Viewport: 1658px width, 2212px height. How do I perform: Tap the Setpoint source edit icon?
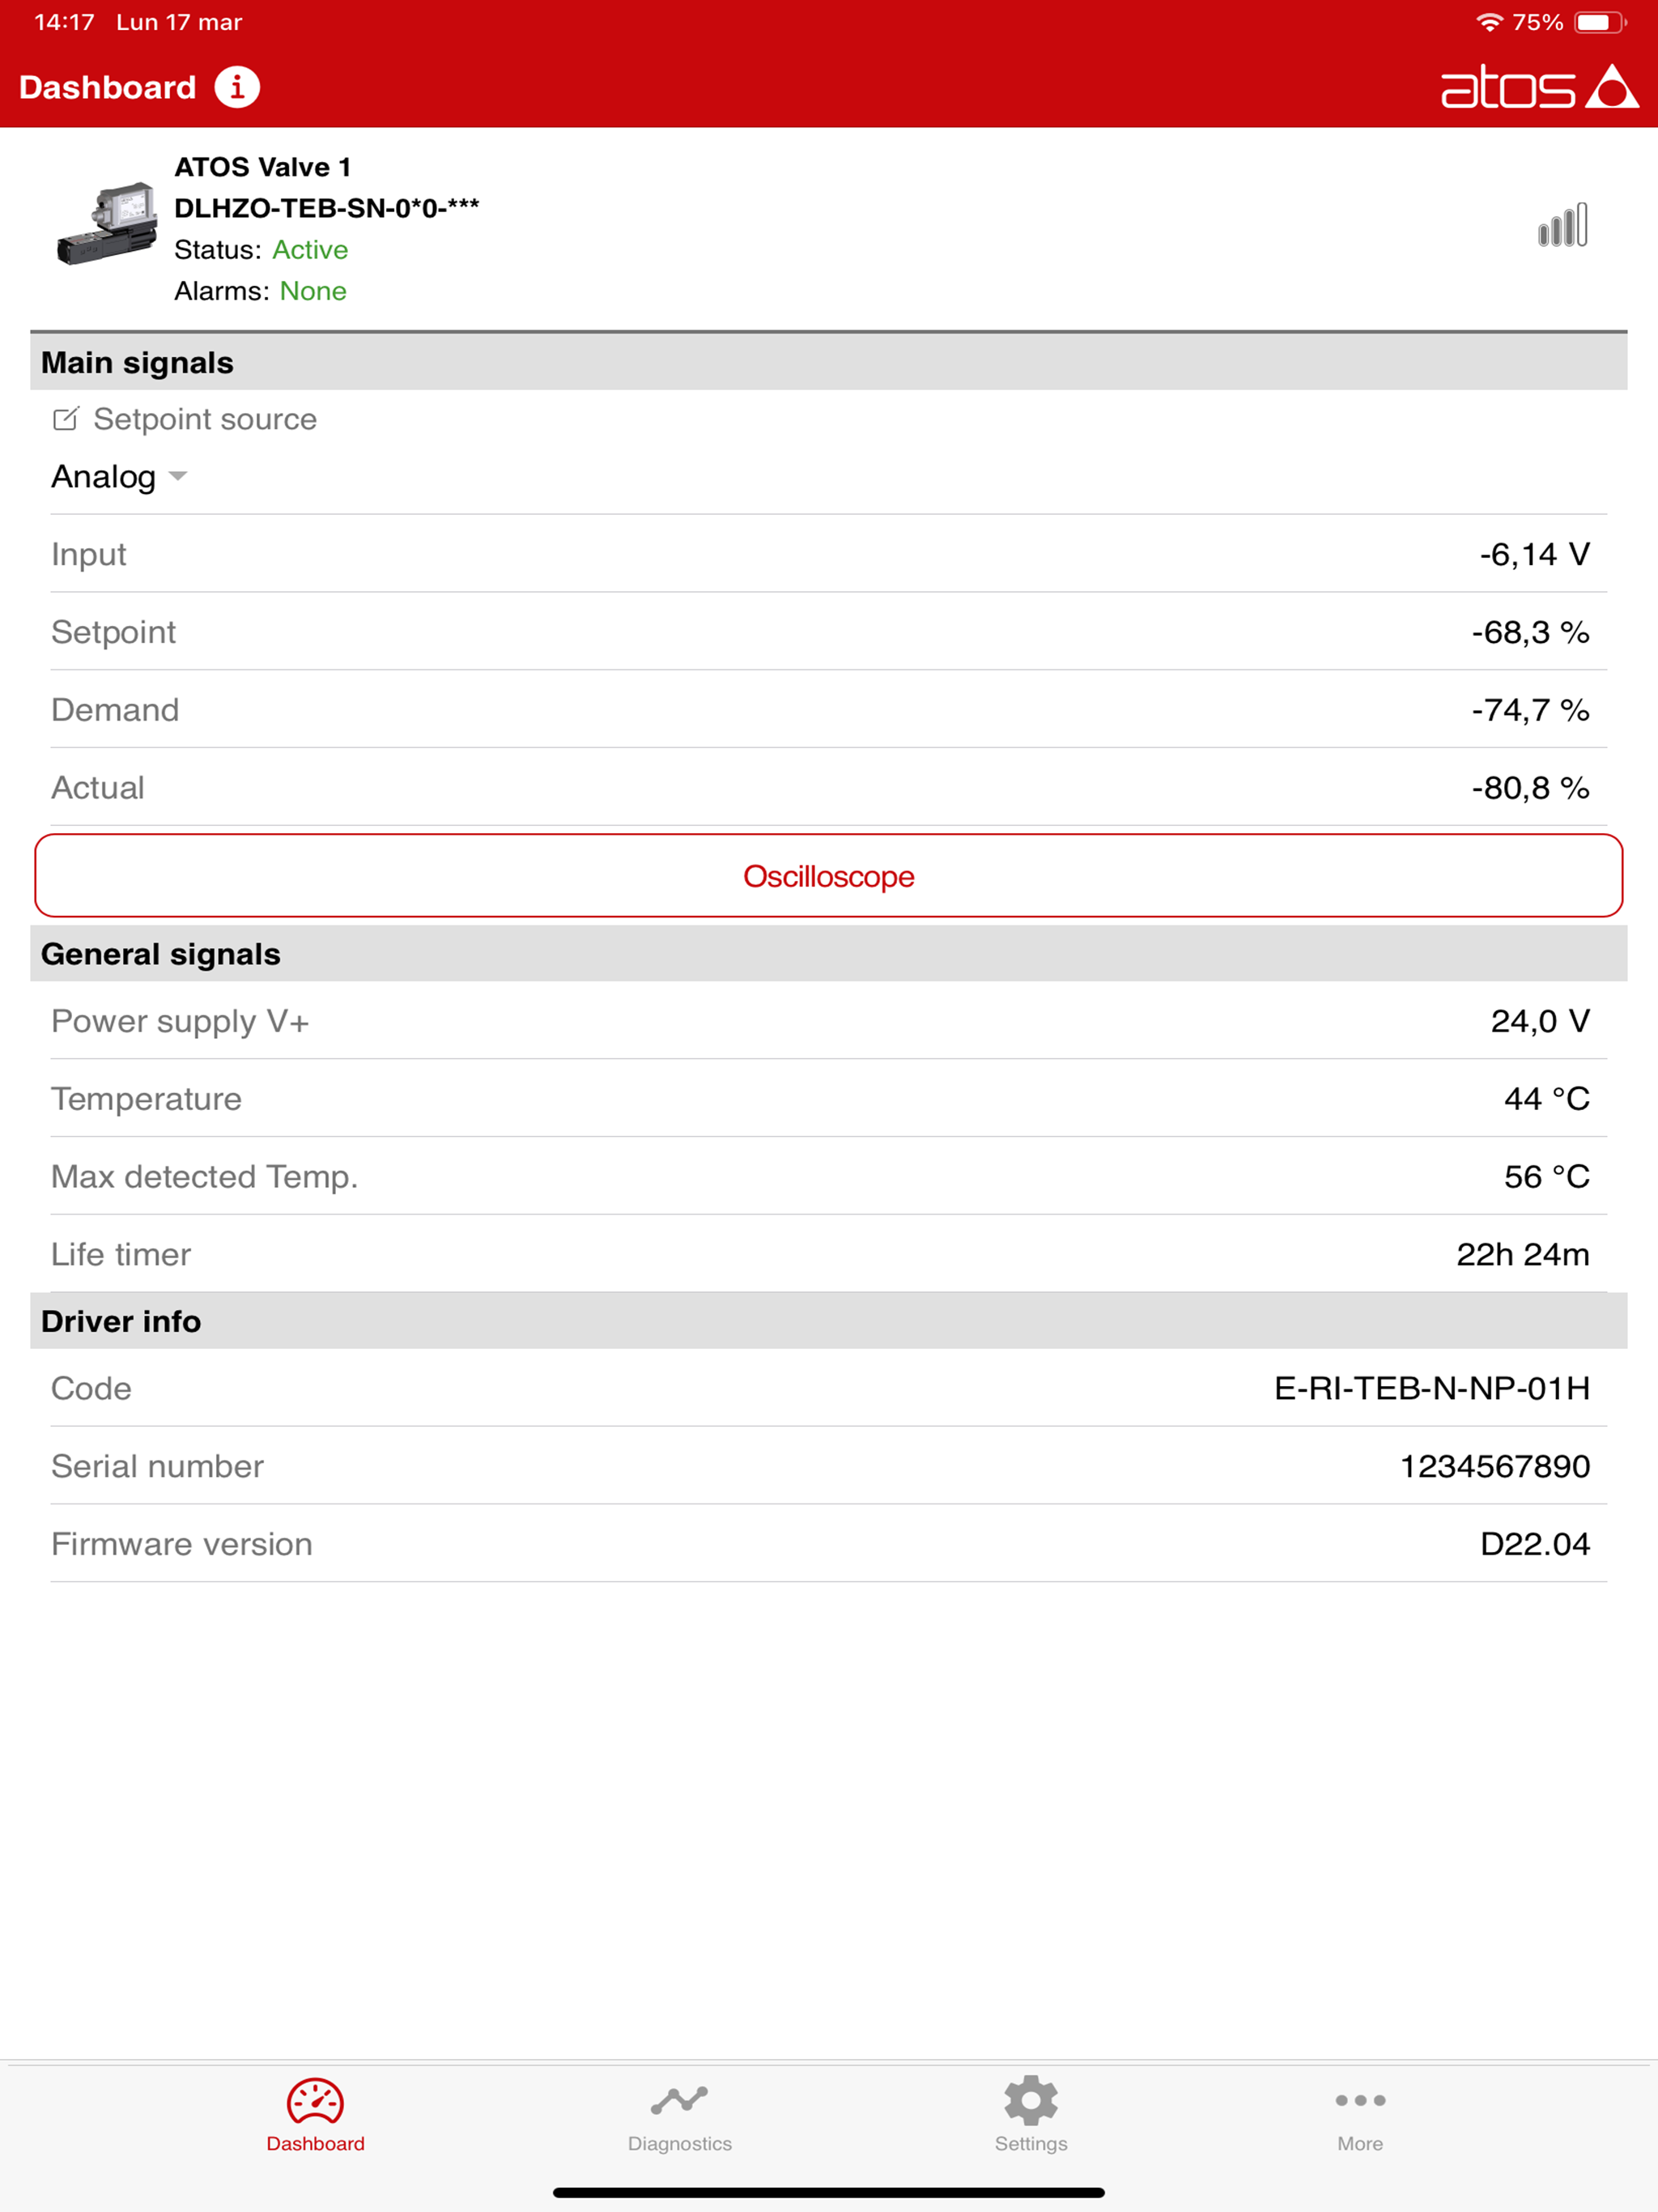point(65,419)
